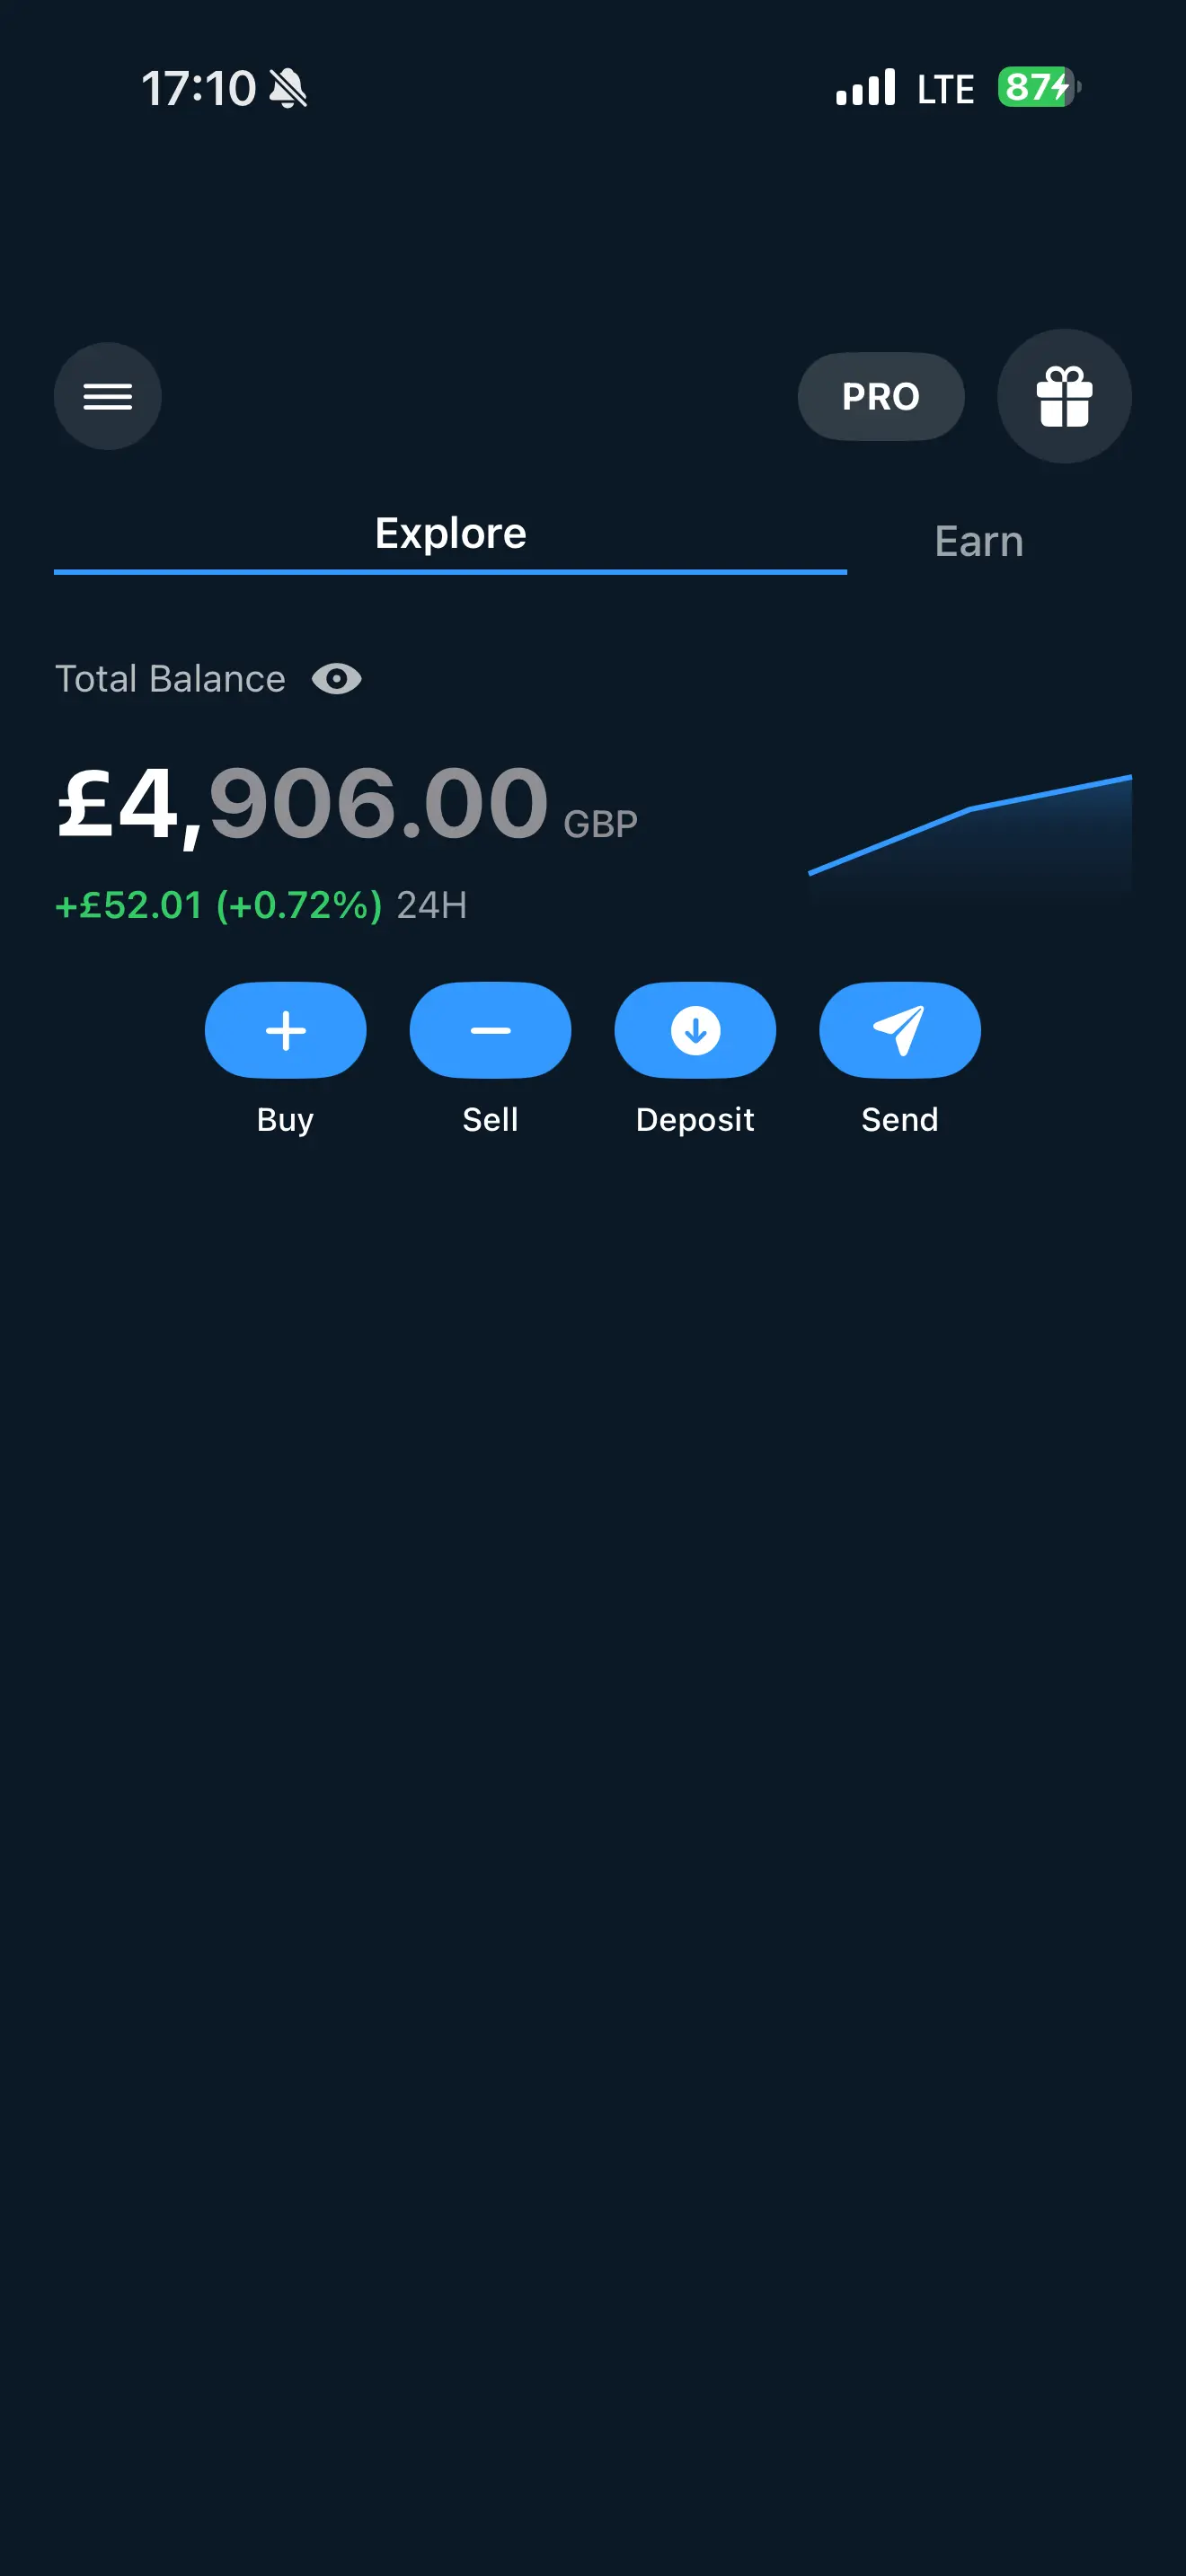Tap the paper plane Send icon
The width and height of the screenshot is (1186, 2576).
(x=899, y=1030)
